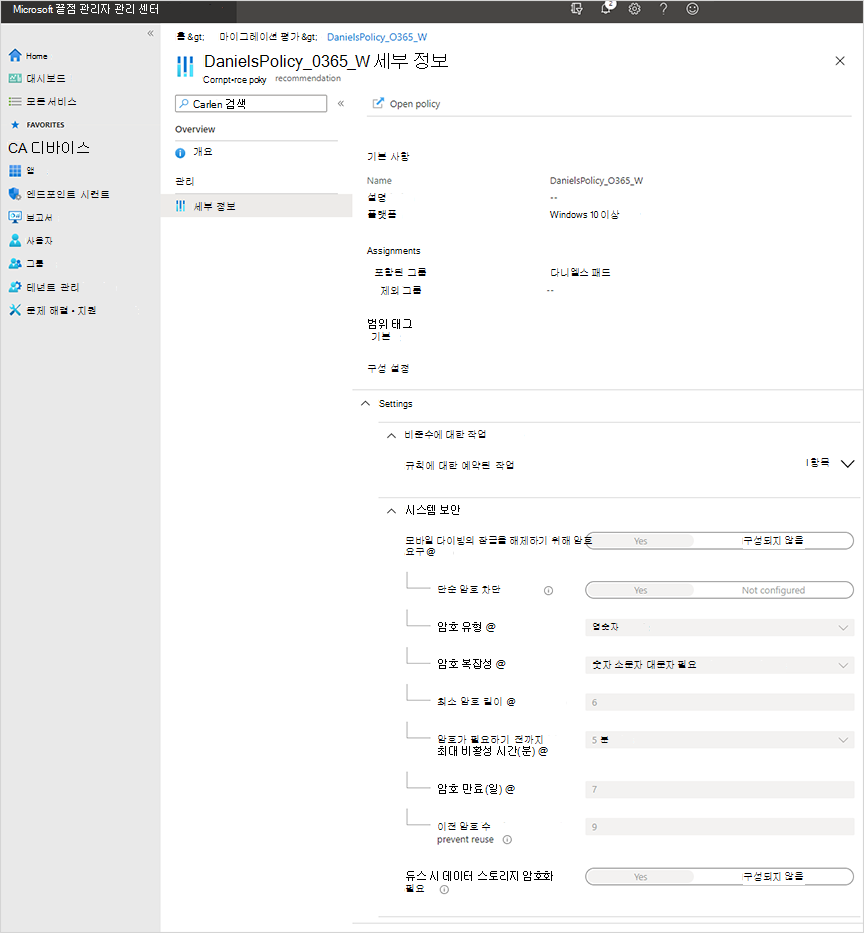864x933 pixels.
Task: Click the 엔드포인트 shield icon in sidebar
Action: (x=15, y=194)
